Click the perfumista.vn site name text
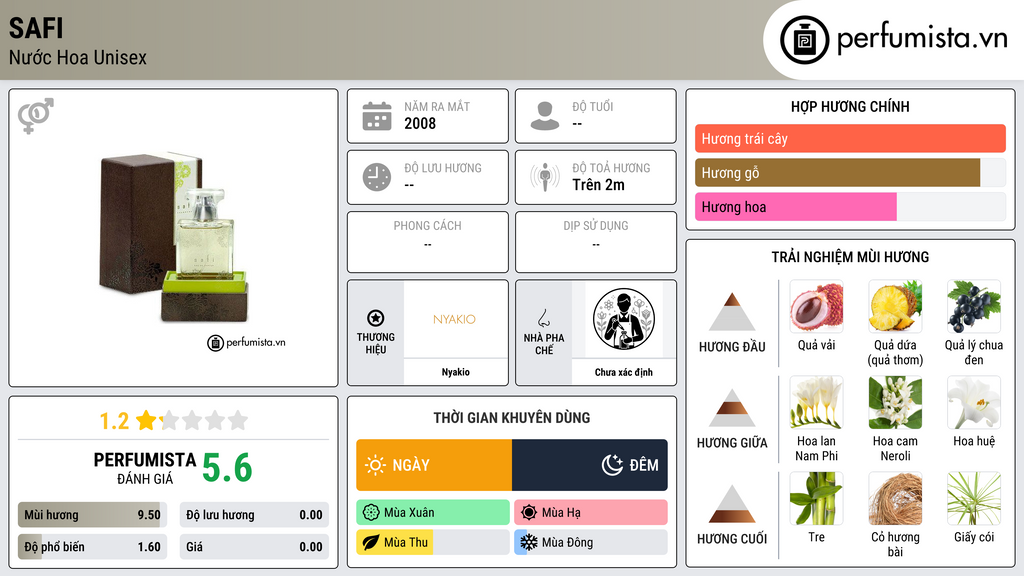This screenshot has height=576, width=1024. click(x=922, y=37)
